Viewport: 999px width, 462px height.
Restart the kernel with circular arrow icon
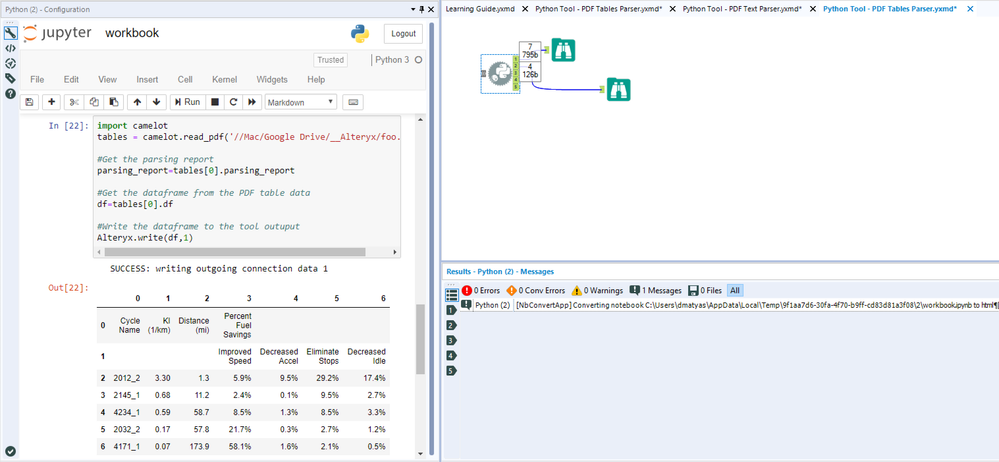pyautogui.click(x=233, y=102)
